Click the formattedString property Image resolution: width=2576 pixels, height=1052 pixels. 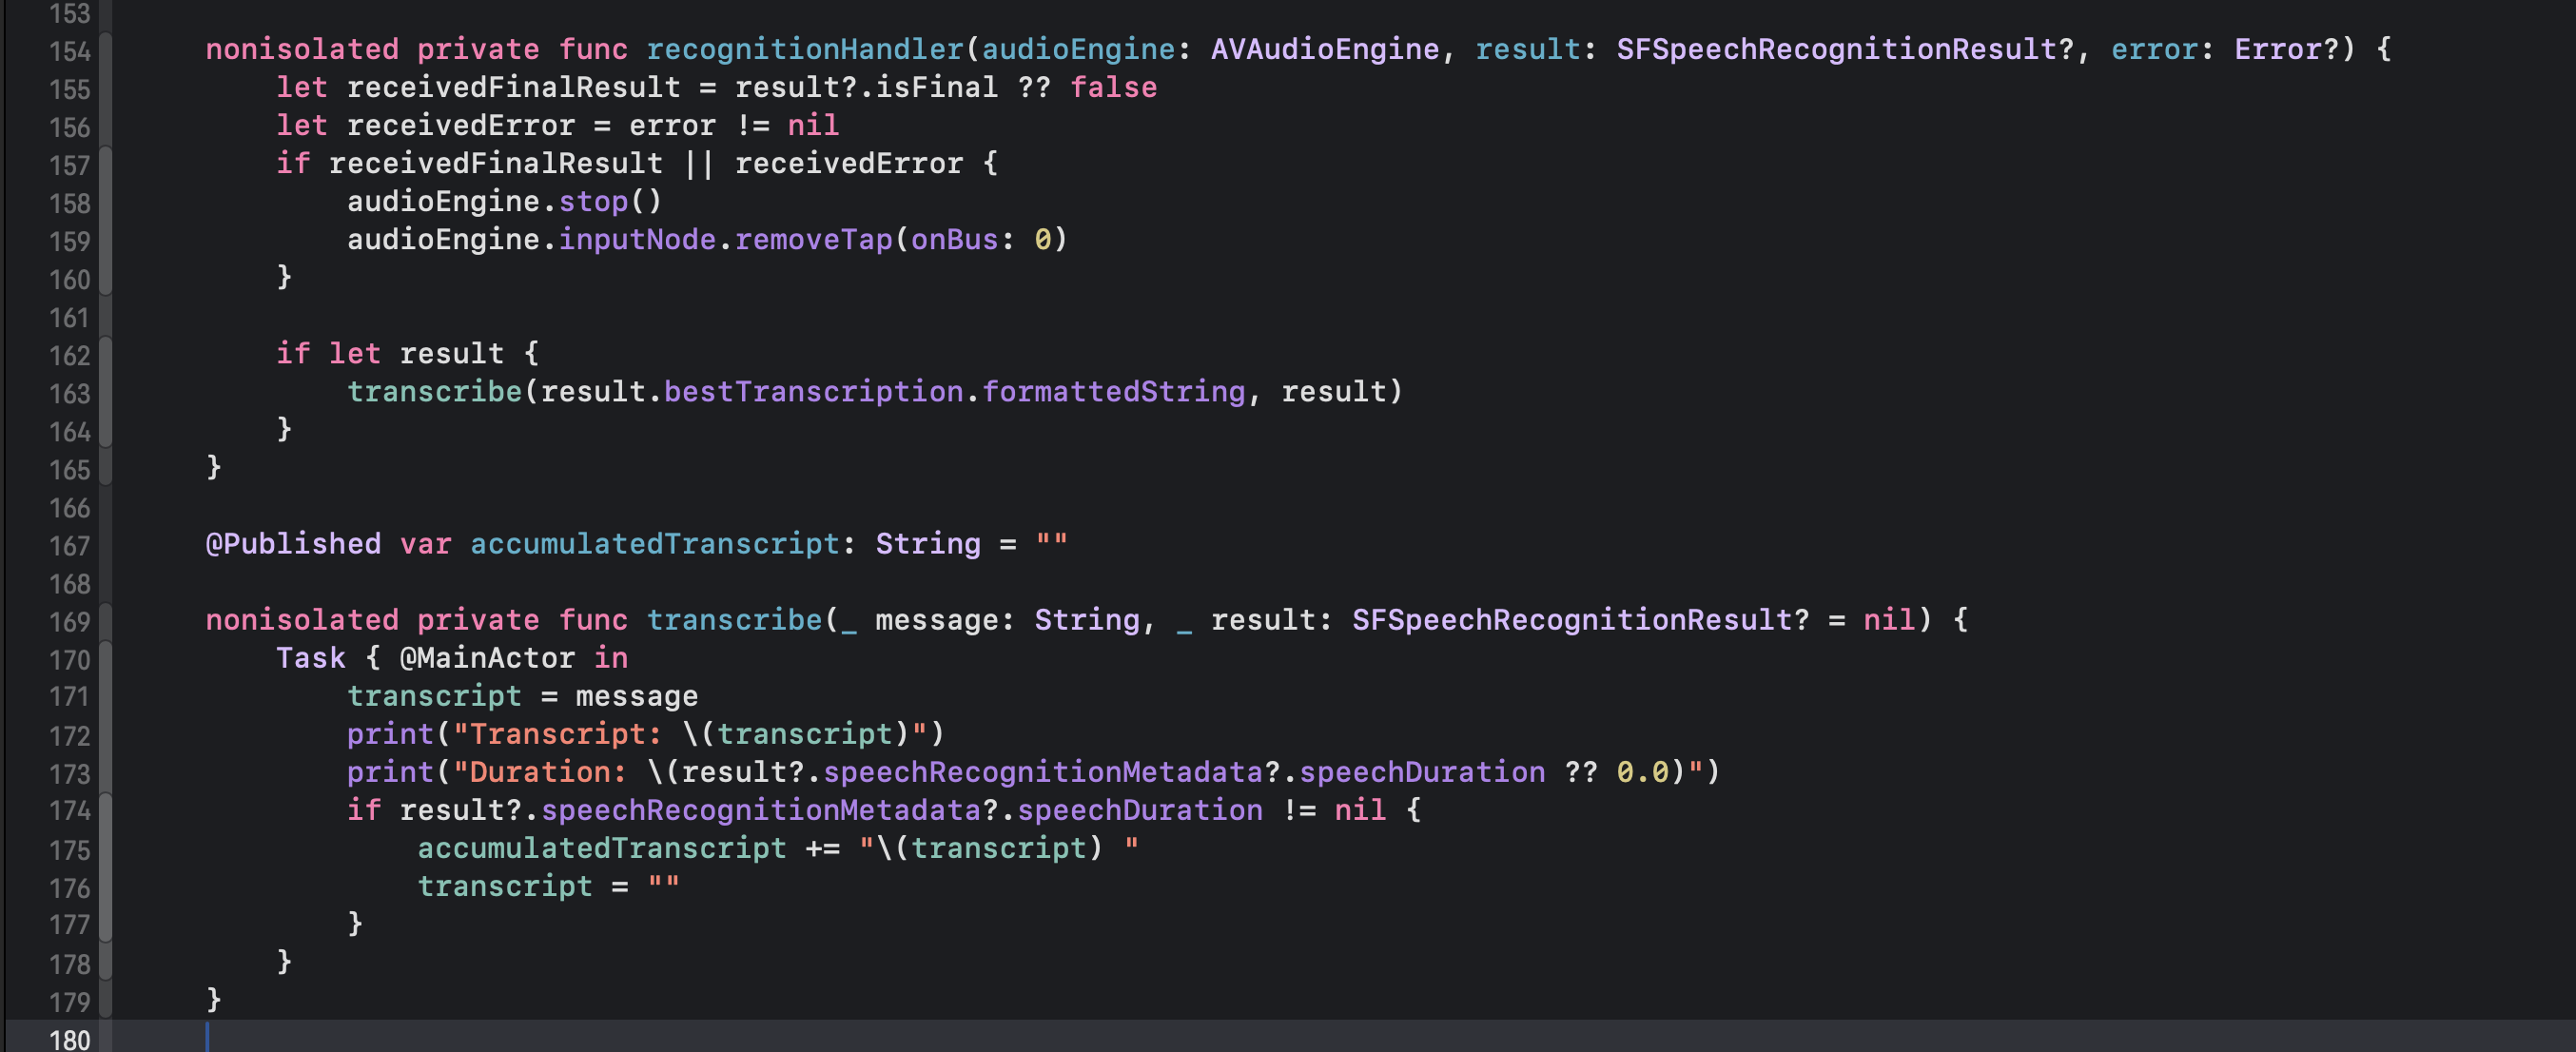[x=1113, y=392]
